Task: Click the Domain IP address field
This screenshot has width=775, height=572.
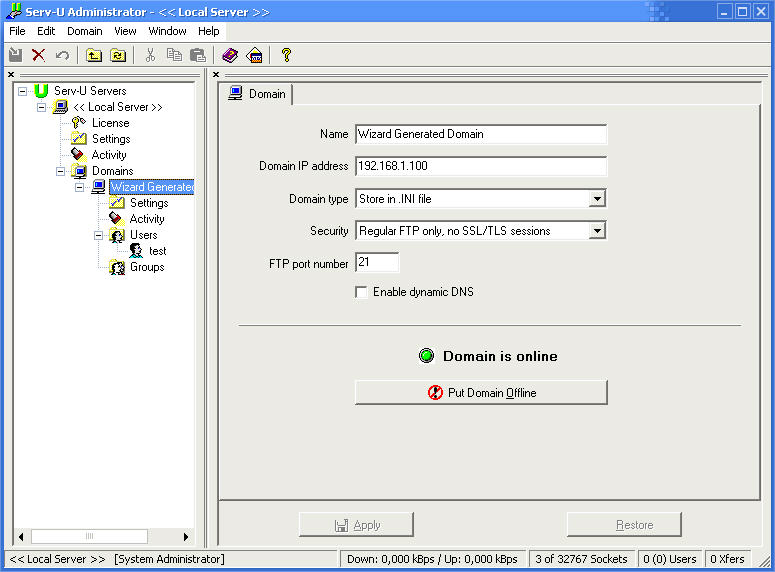Action: pos(481,166)
